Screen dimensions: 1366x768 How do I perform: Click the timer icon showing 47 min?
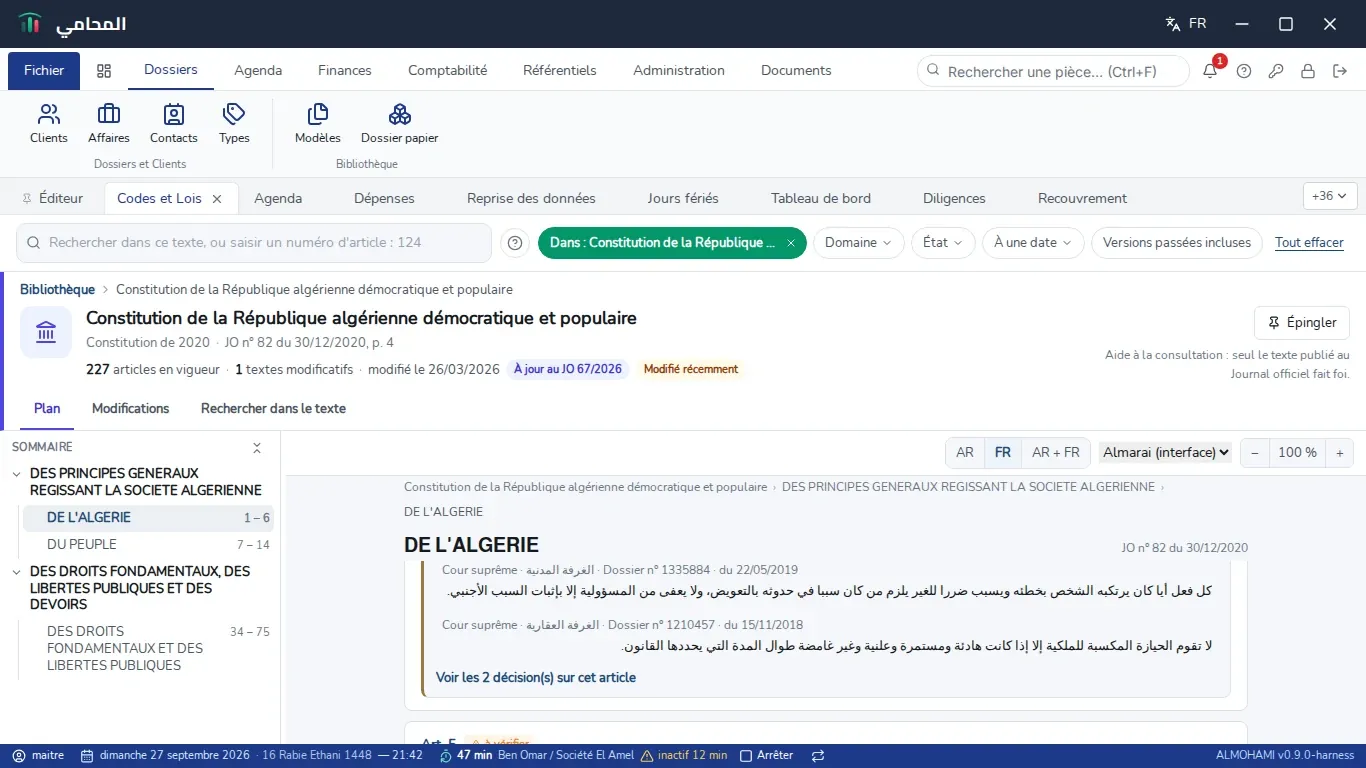(x=446, y=756)
